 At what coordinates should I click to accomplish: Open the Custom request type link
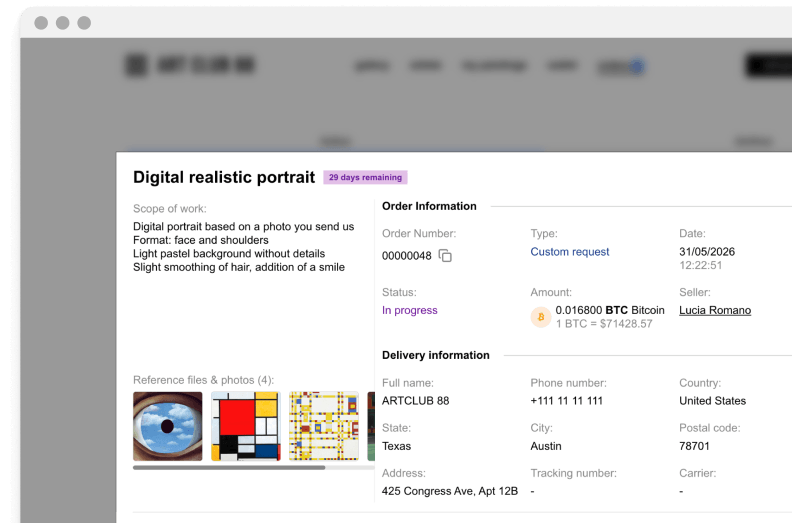point(569,252)
